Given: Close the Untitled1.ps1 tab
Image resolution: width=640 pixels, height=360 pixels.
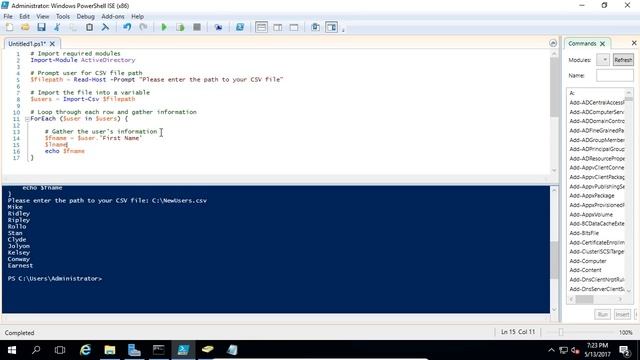Looking at the screenshot, I should pyautogui.click(x=52, y=44).
